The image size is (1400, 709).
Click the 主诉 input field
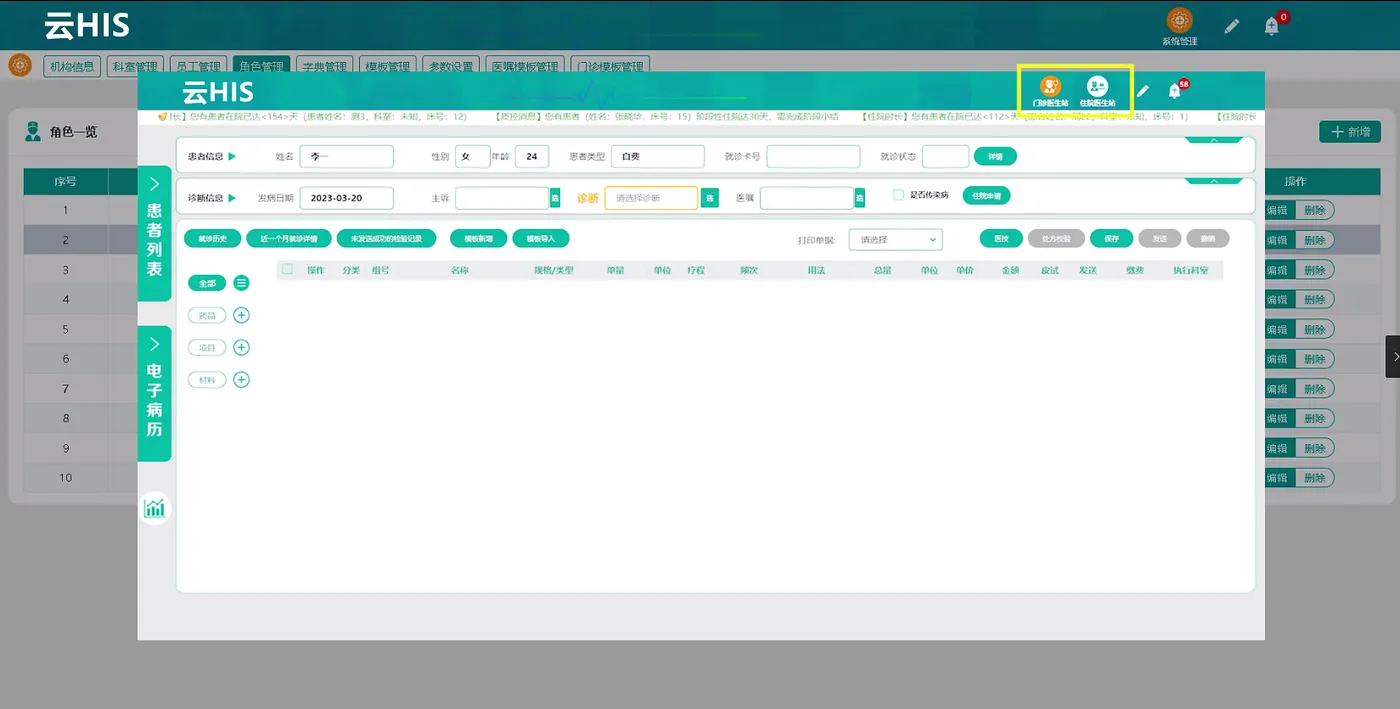502,198
